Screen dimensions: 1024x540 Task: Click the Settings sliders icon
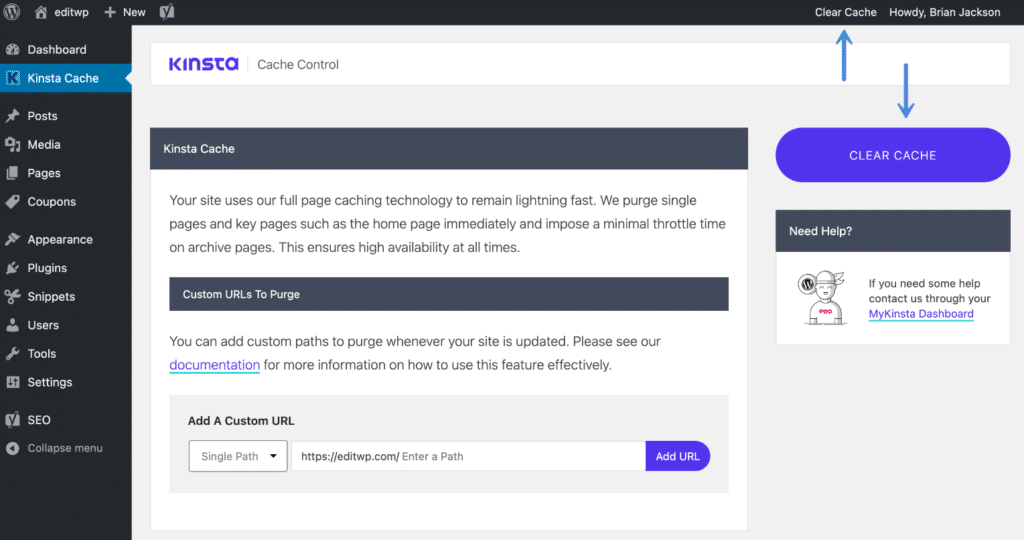(x=12, y=382)
